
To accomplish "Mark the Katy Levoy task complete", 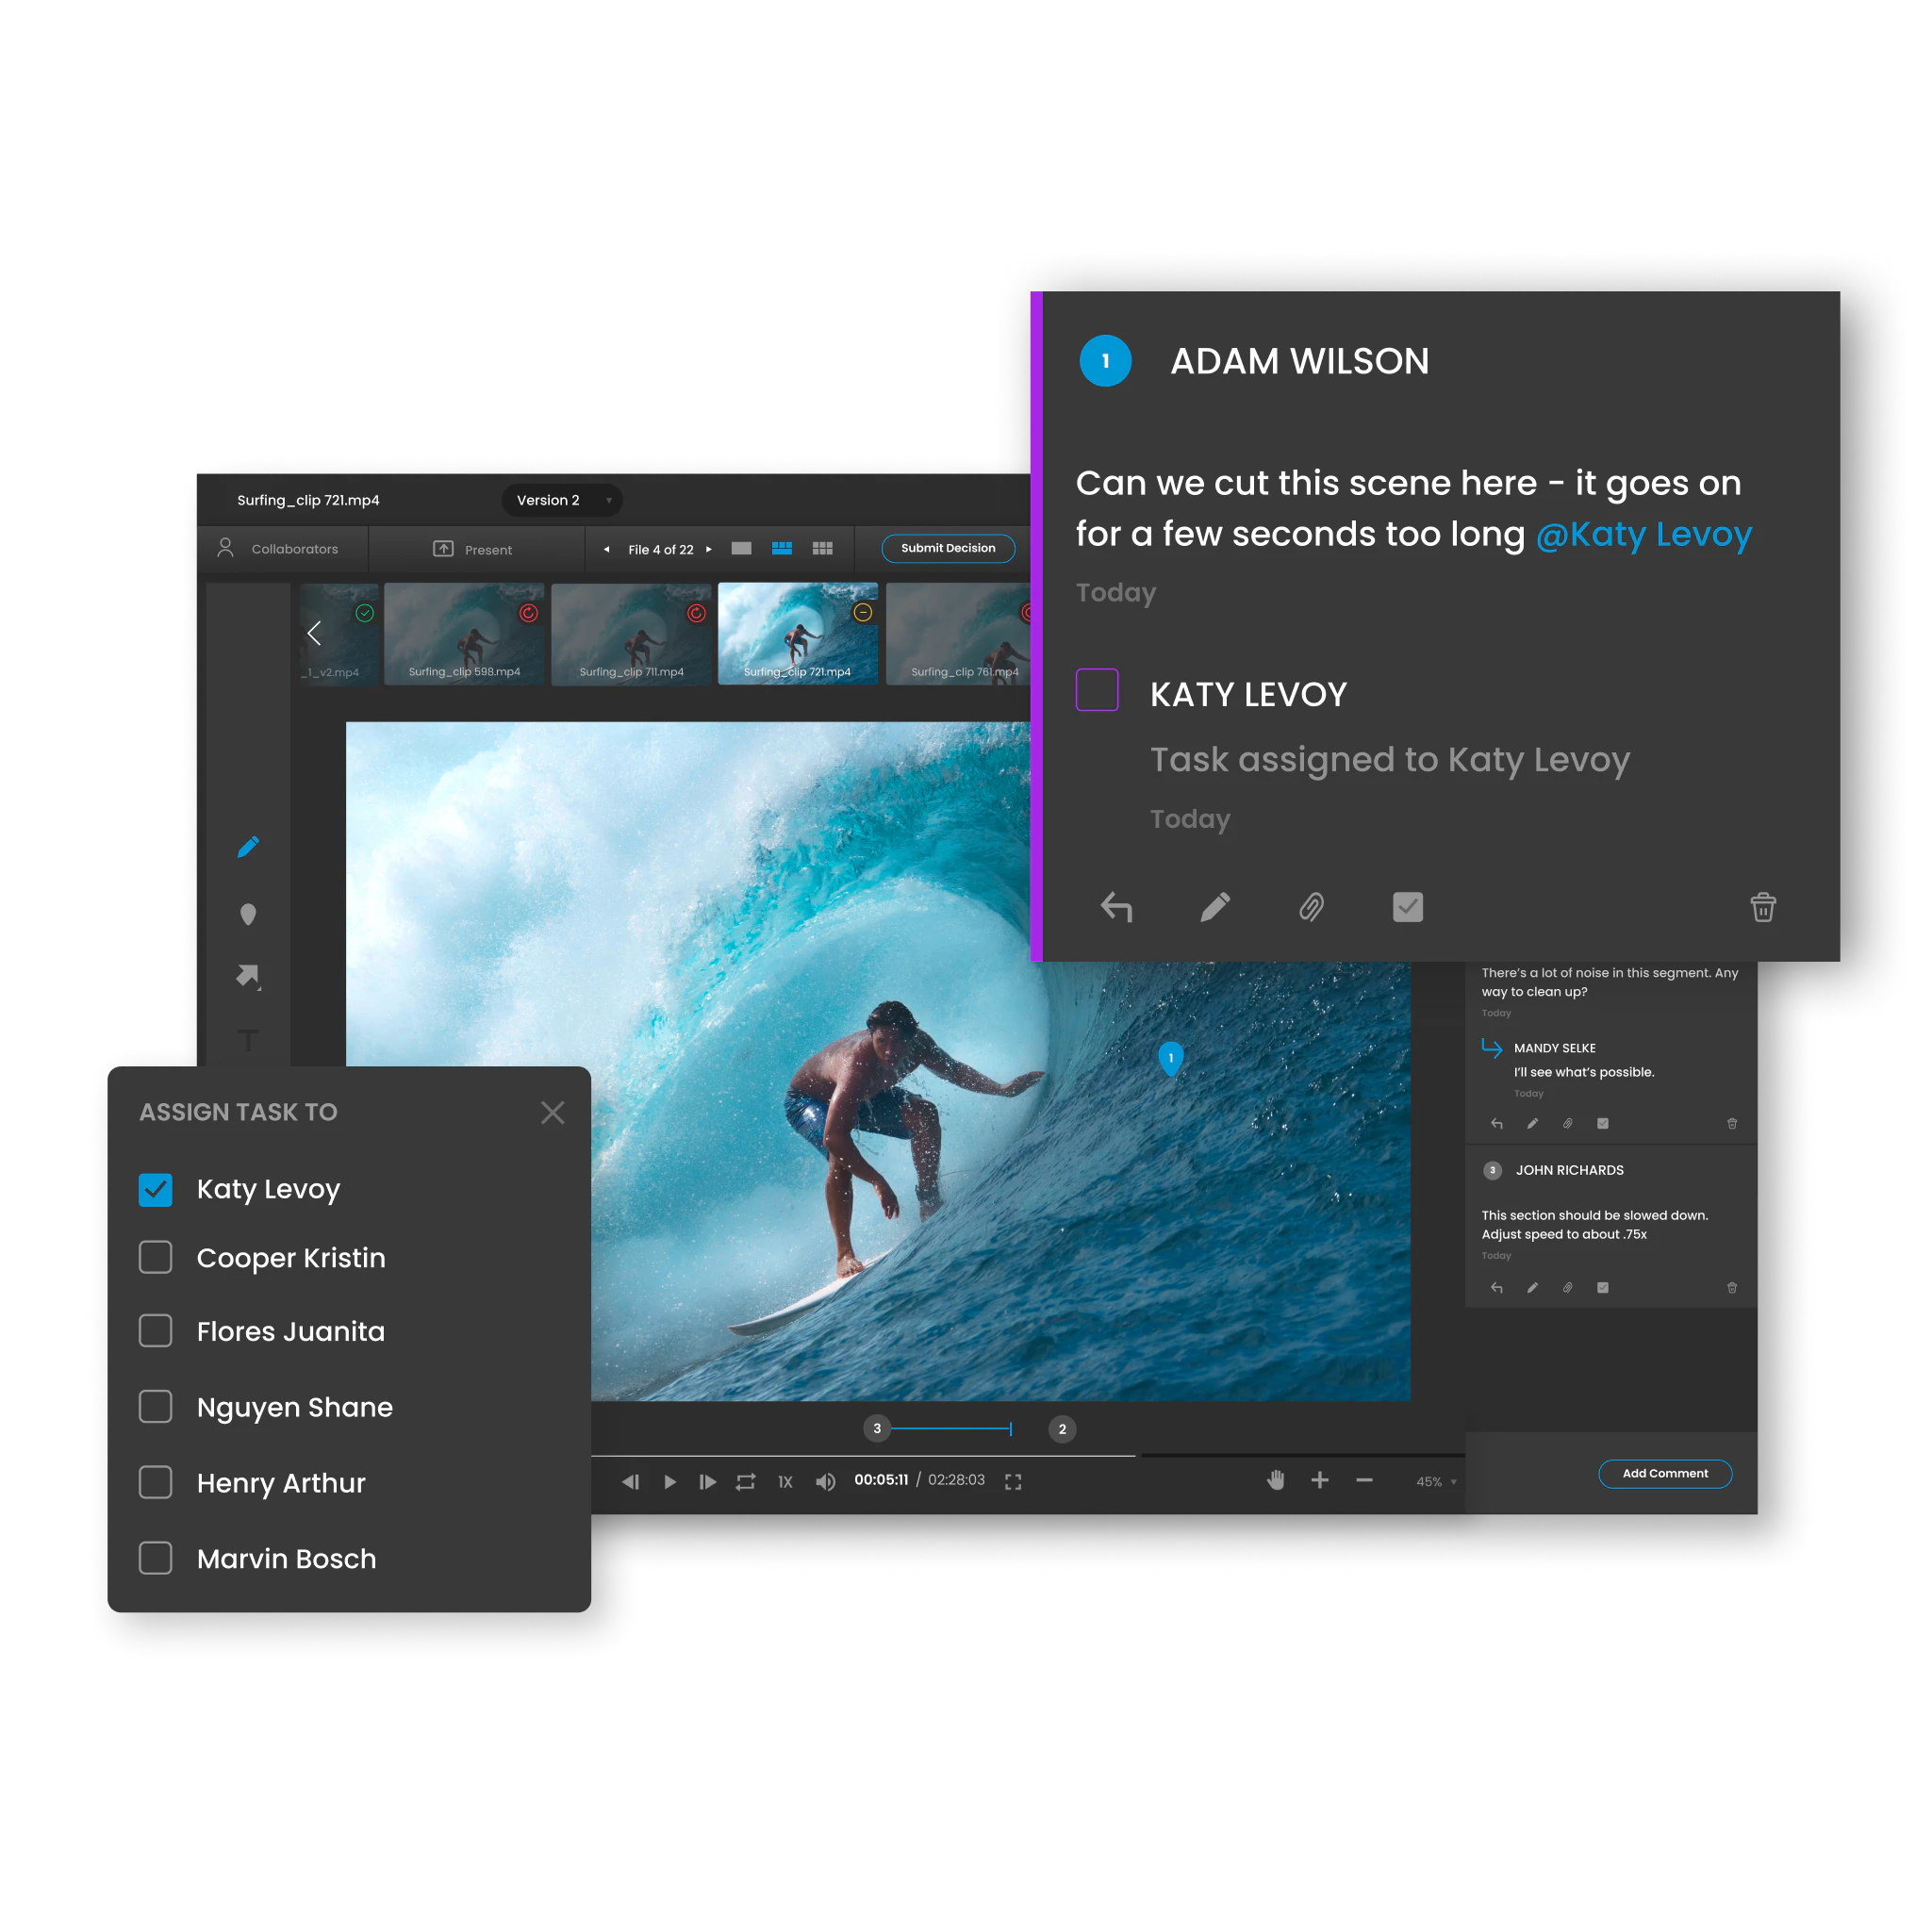I will tap(1097, 690).
